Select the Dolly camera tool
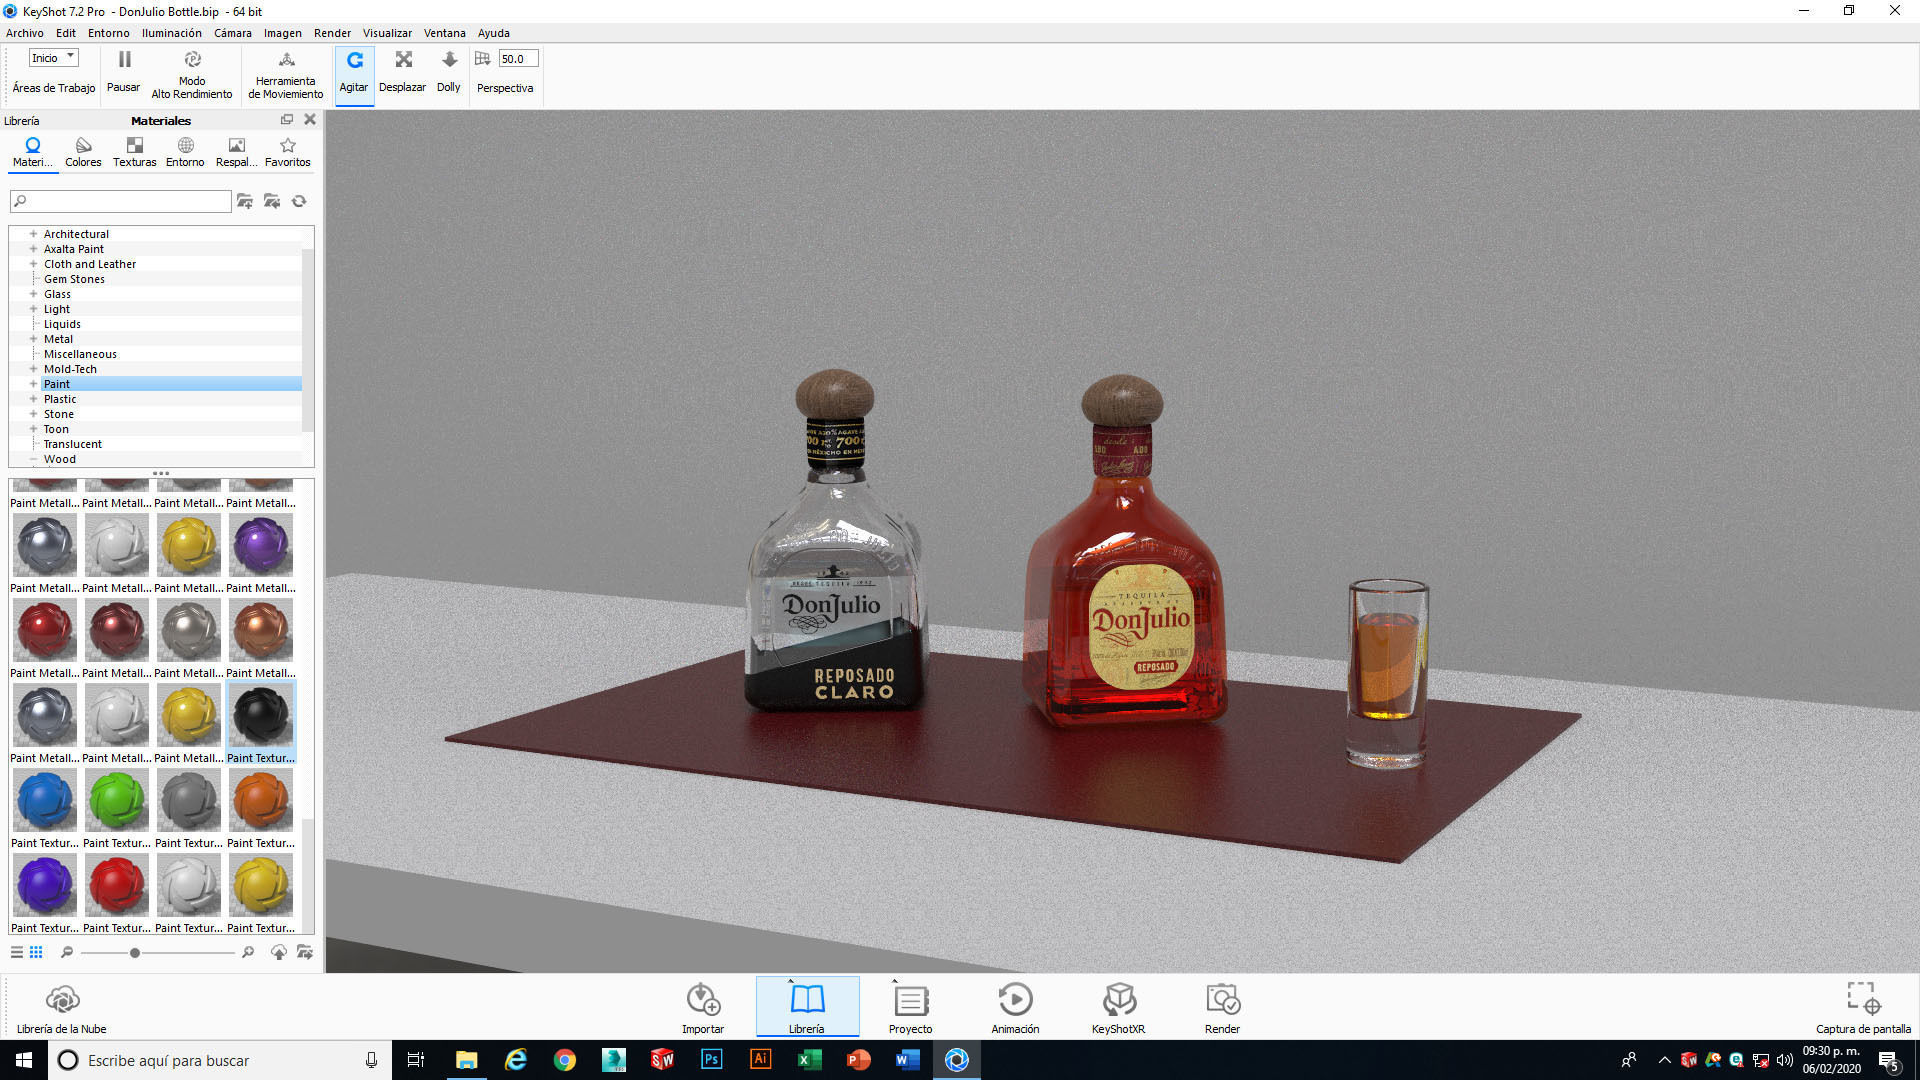This screenshot has width=1920, height=1080. [x=449, y=72]
